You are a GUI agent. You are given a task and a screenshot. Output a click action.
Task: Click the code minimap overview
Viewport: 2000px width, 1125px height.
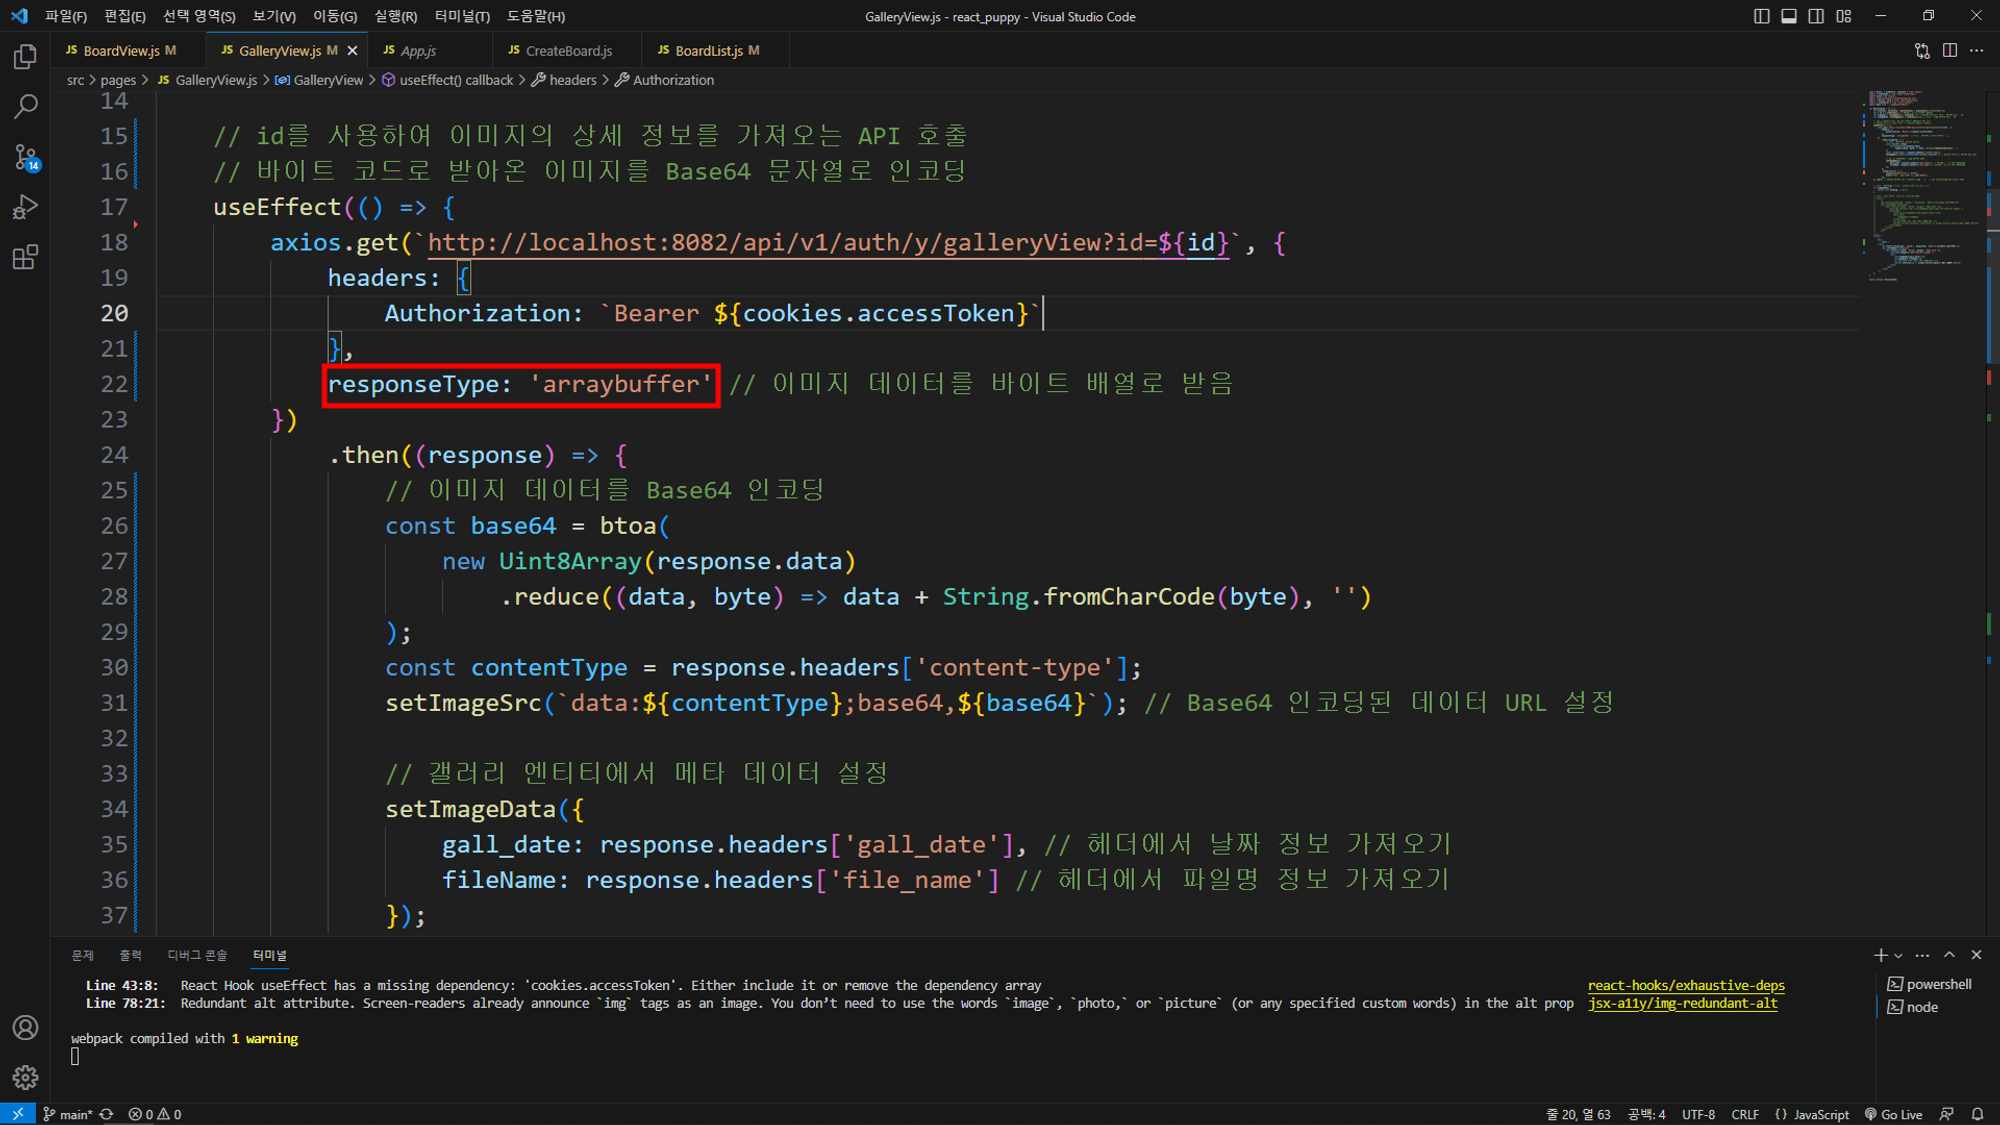pyautogui.click(x=1918, y=180)
